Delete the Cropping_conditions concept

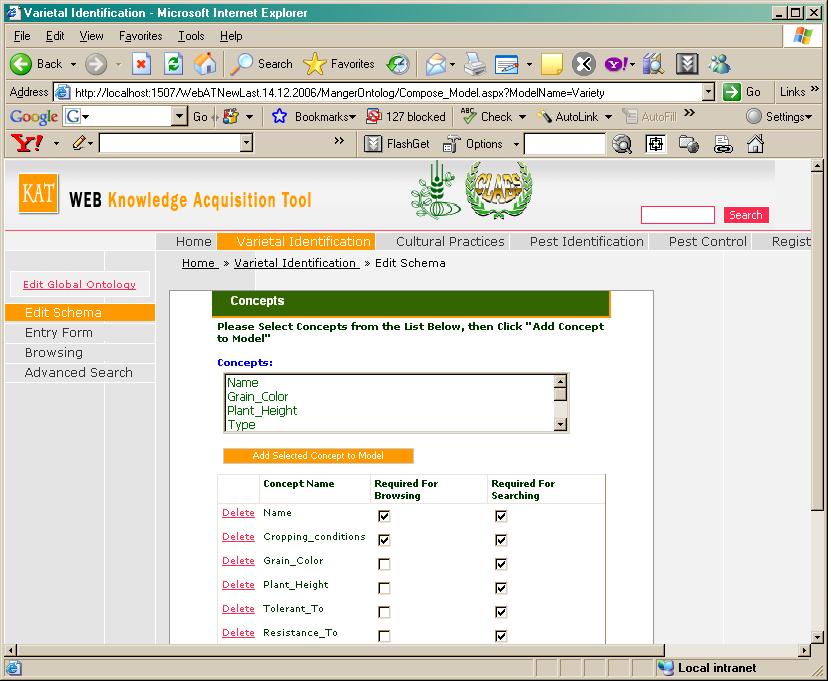(x=238, y=537)
